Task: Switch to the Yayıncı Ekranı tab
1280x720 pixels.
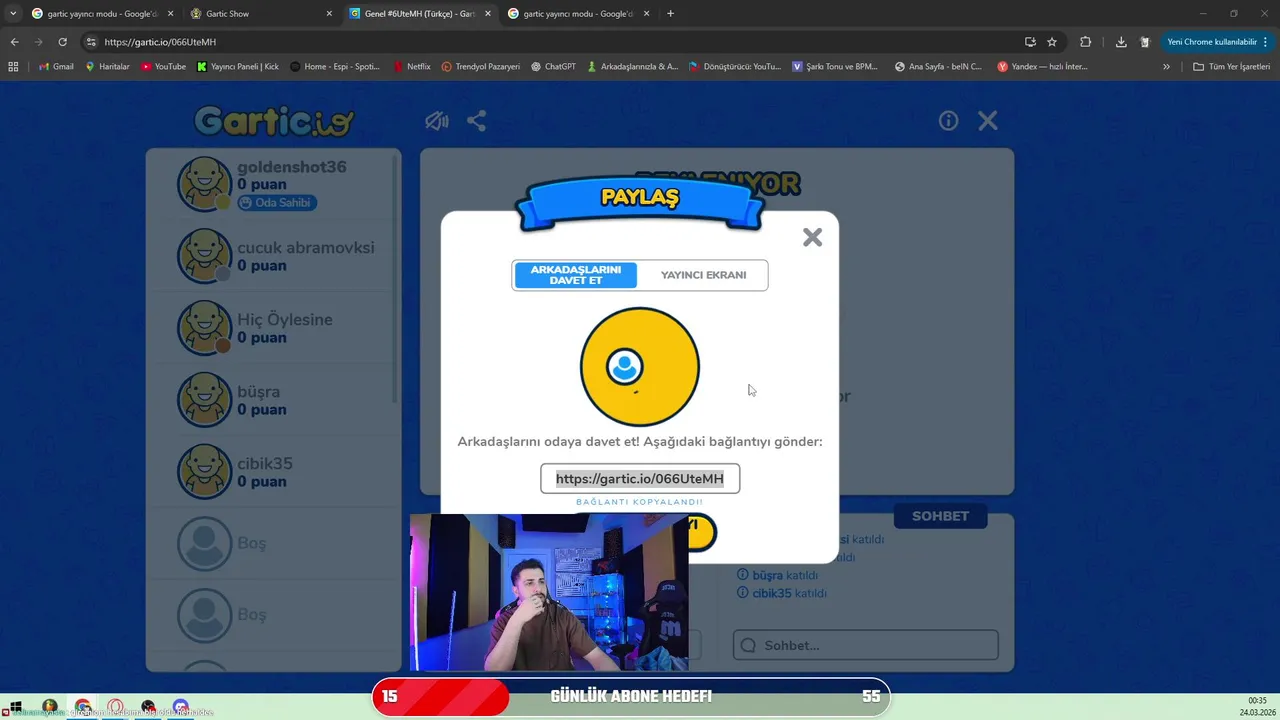Action: pos(703,275)
